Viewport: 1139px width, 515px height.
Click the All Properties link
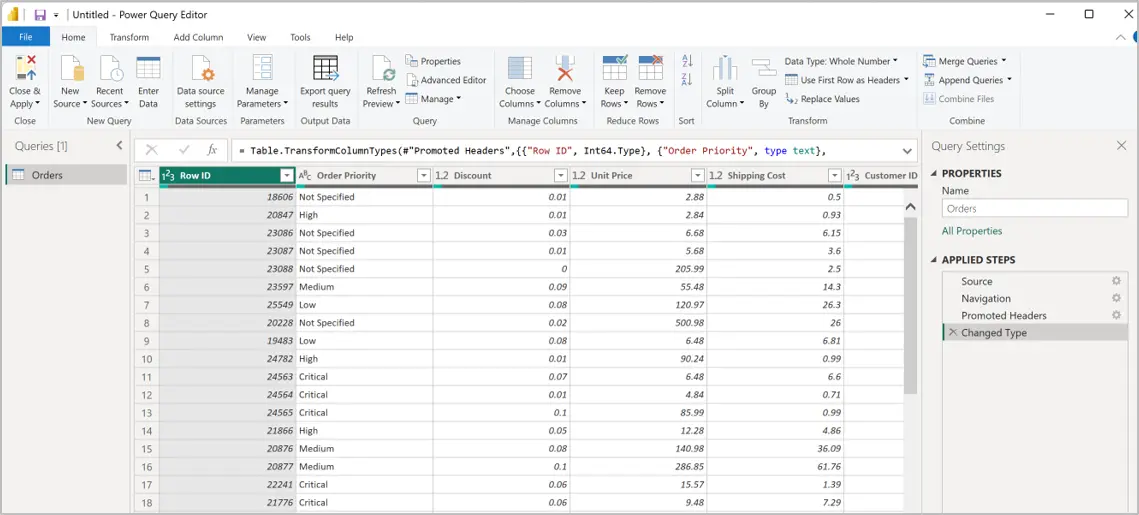972,231
